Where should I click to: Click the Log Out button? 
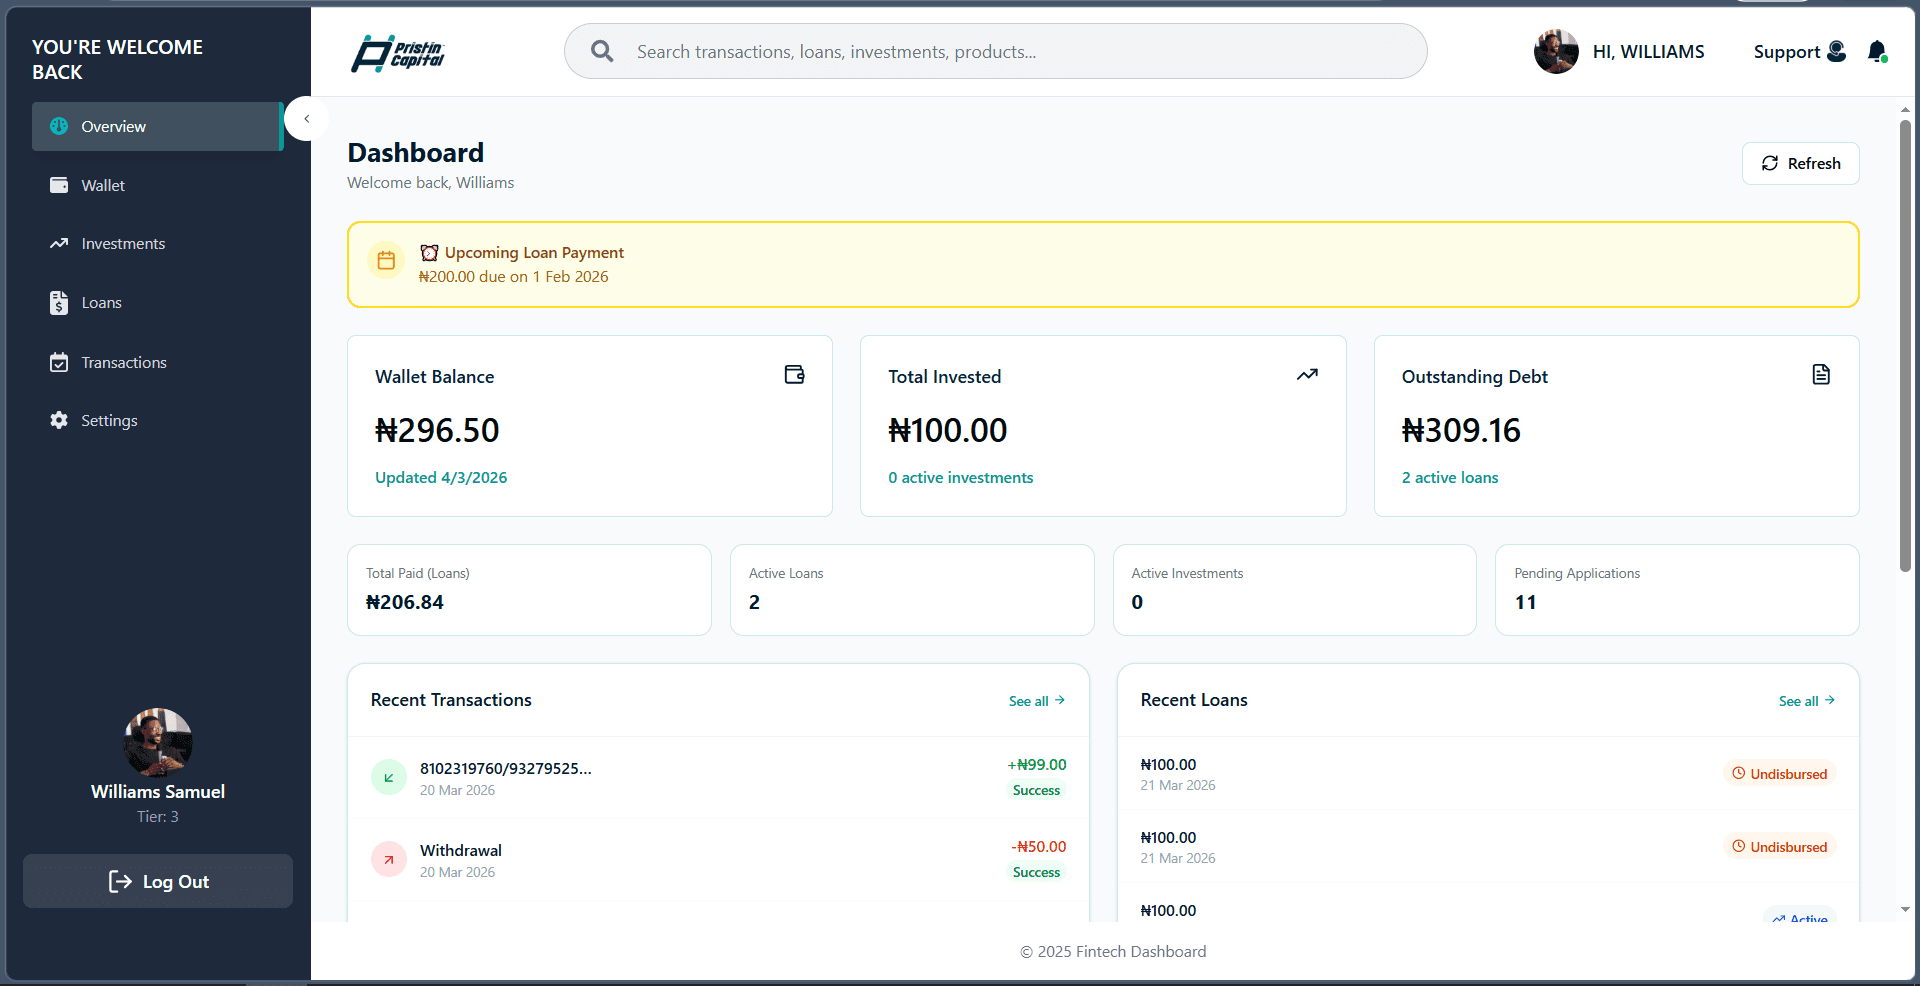(x=158, y=881)
